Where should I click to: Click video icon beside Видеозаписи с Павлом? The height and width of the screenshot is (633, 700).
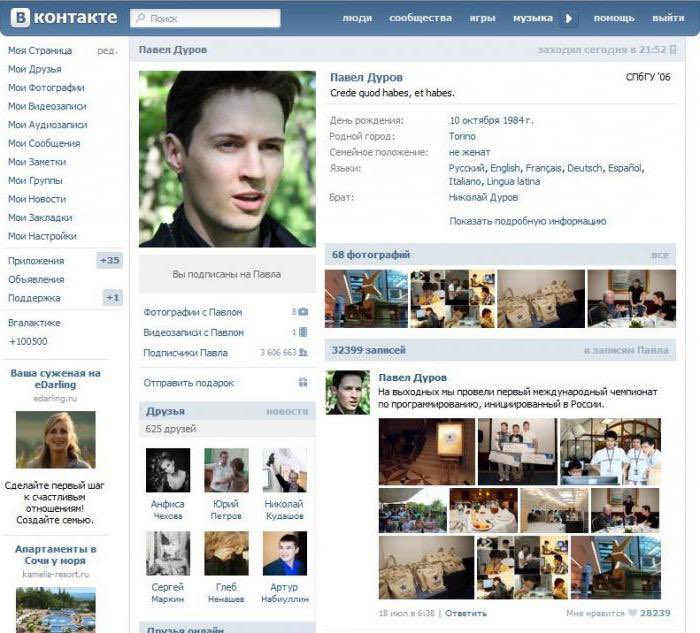[x=303, y=332]
